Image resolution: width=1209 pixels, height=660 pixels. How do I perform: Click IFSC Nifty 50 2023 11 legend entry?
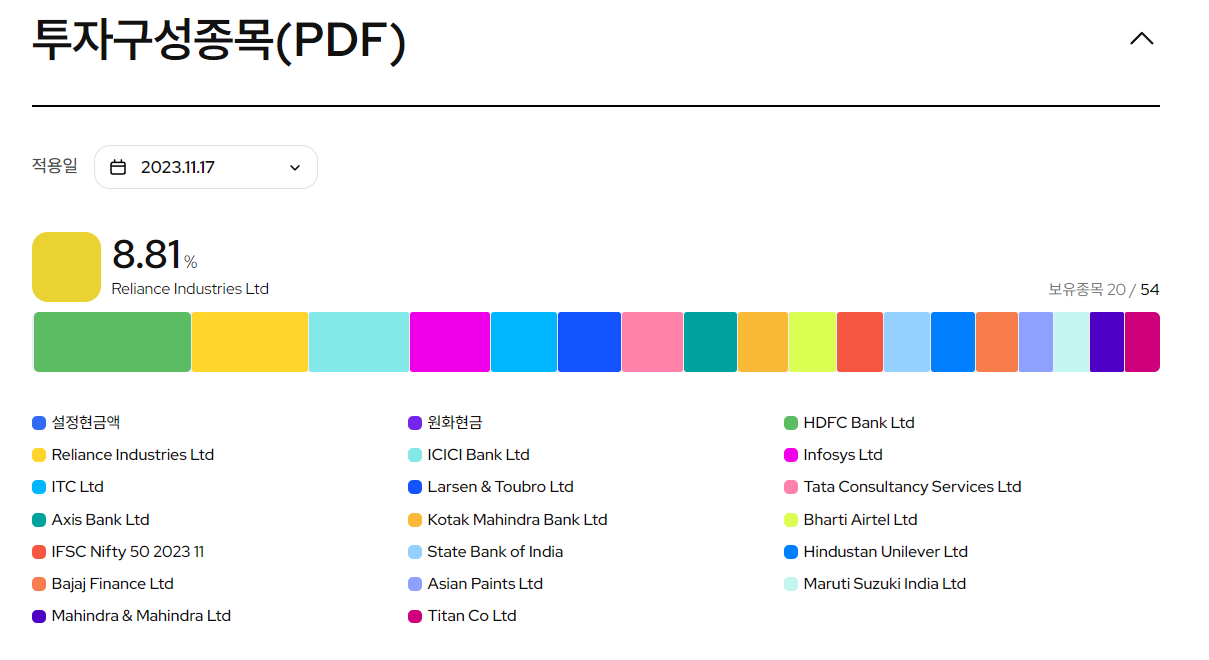tap(118, 552)
